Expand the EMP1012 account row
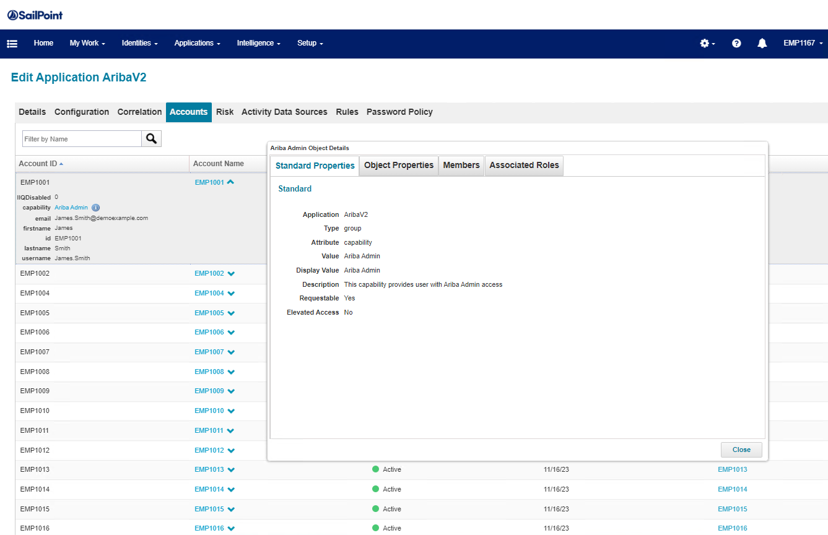Viewport: 828px width, 535px height. (x=231, y=450)
